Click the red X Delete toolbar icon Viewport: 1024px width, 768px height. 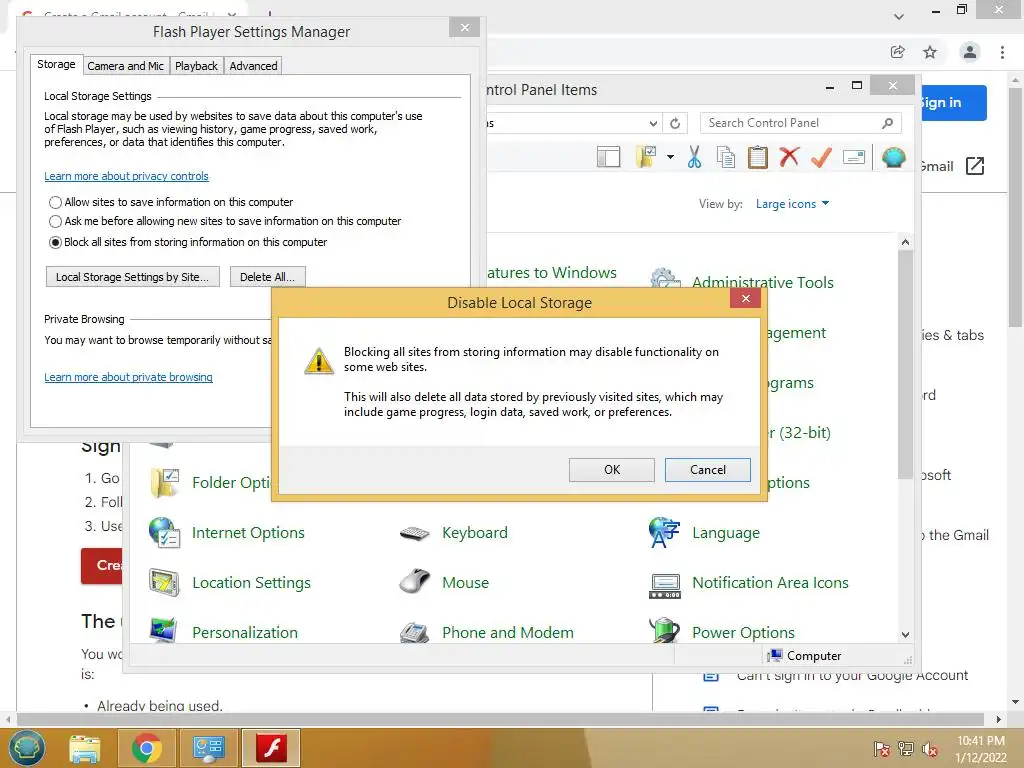789,157
